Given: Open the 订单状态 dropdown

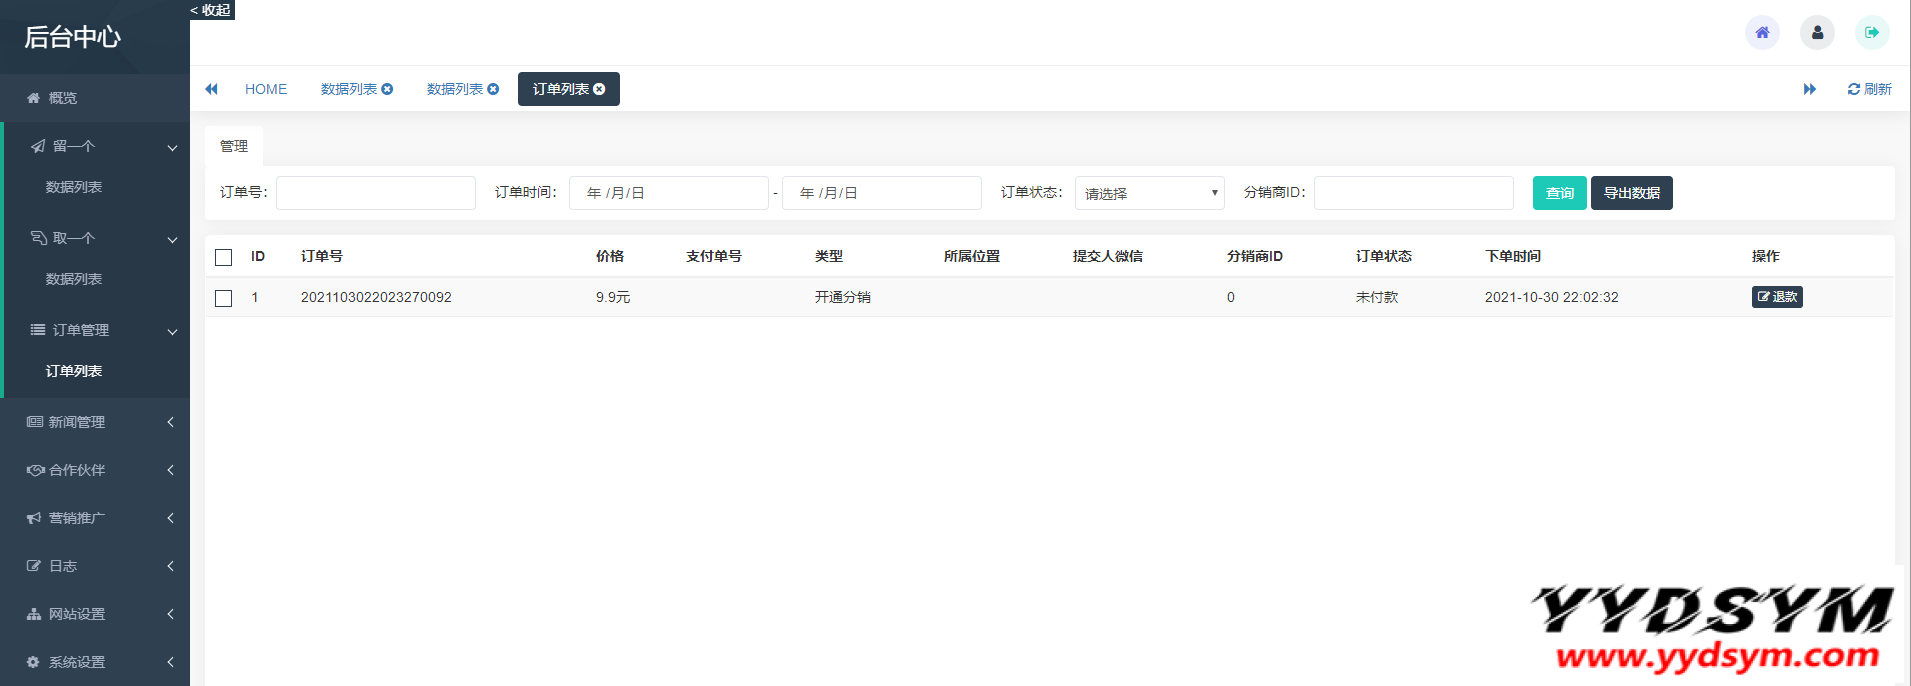Looking at the screenshot, I should tap(1149, 193).
